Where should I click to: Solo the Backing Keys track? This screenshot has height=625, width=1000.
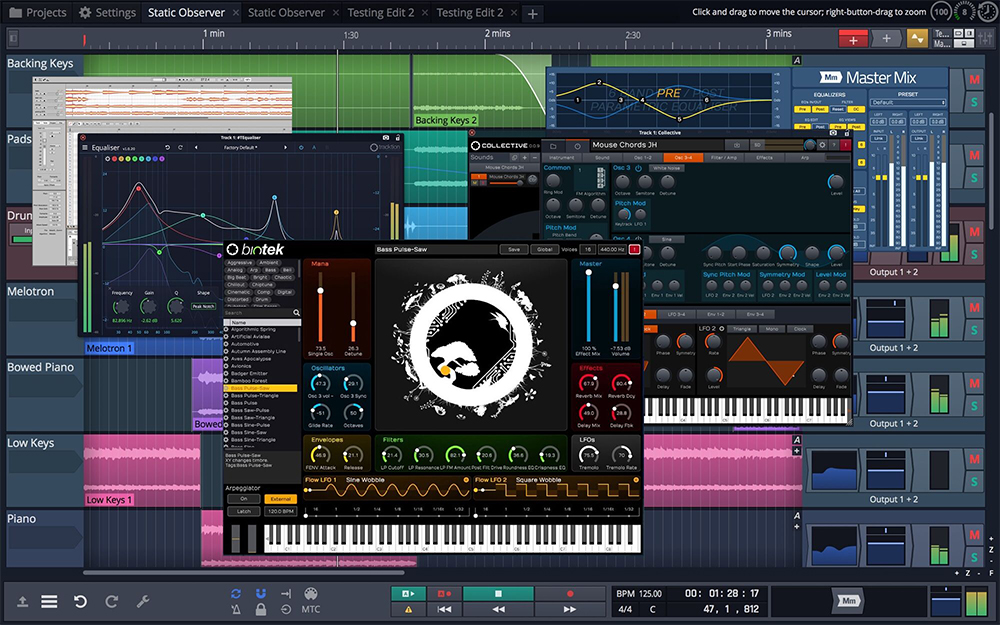click(x=974, y=102)
